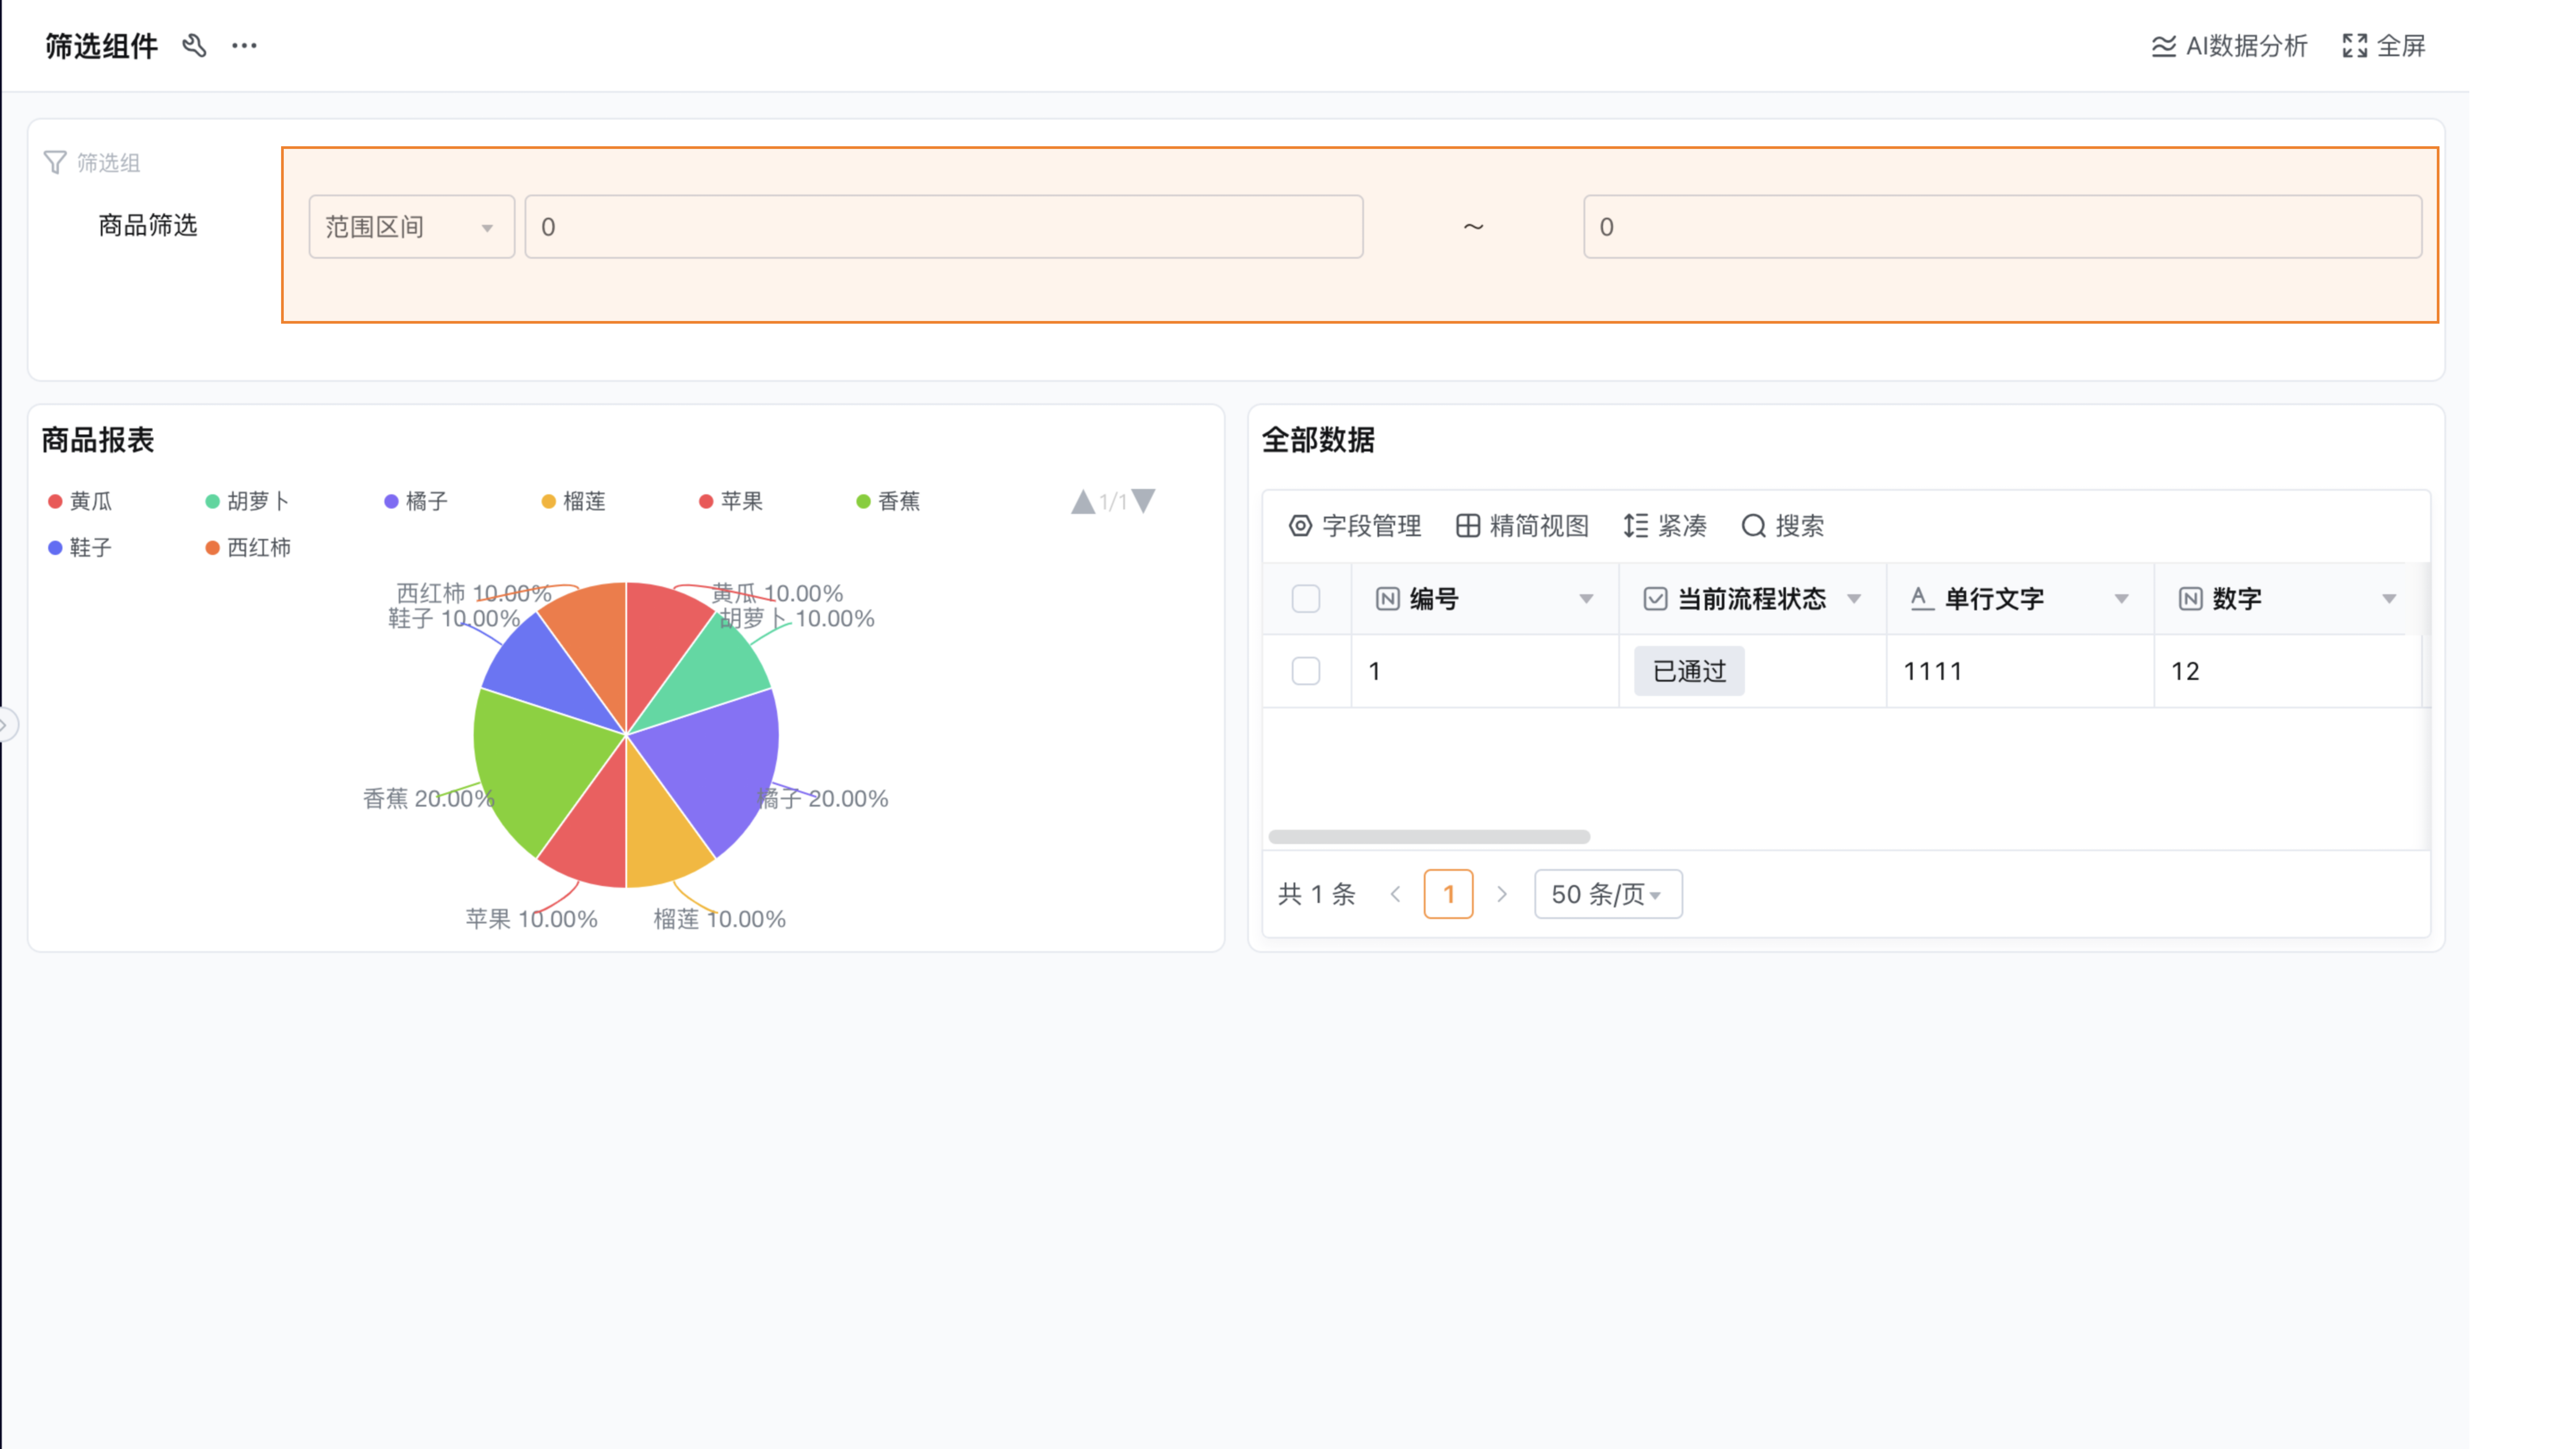
Task: Click the 筛选组 funnel icon
Action: pos(55,162)
